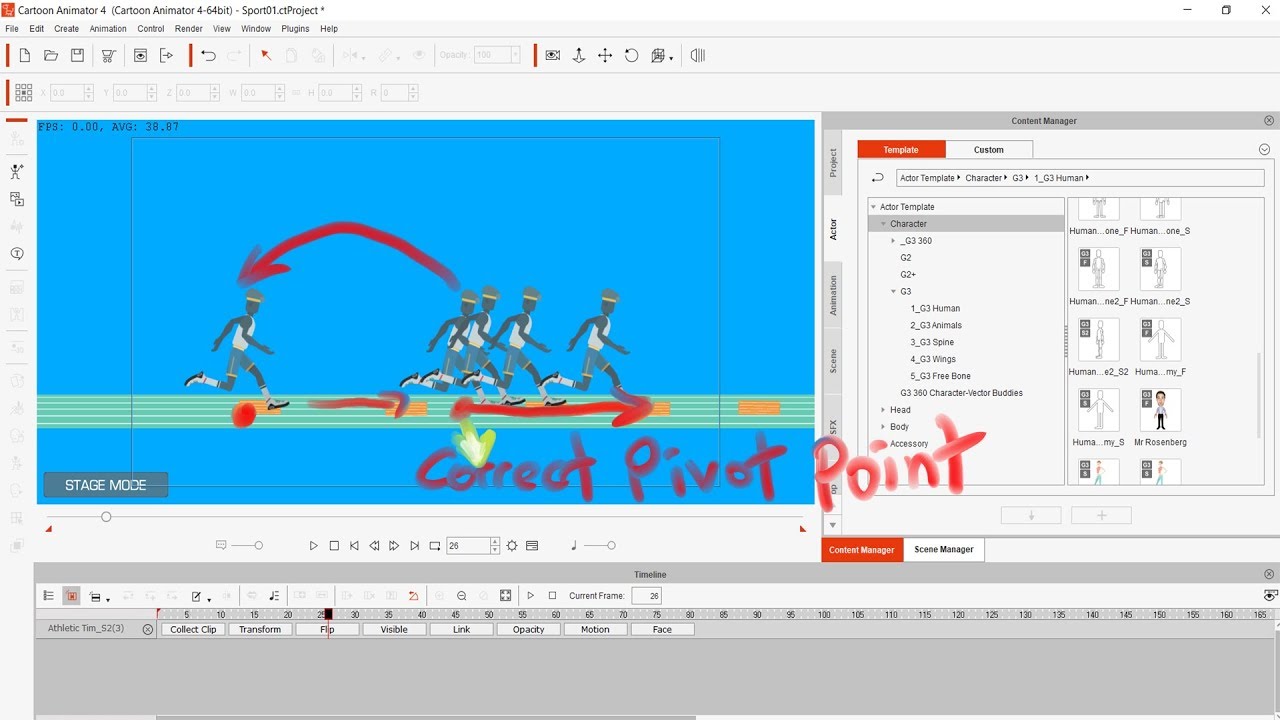The height and width of the screenshot is (720, 1280).
Task: Select the four-arrow Move tool
Action: coord(605,56)
